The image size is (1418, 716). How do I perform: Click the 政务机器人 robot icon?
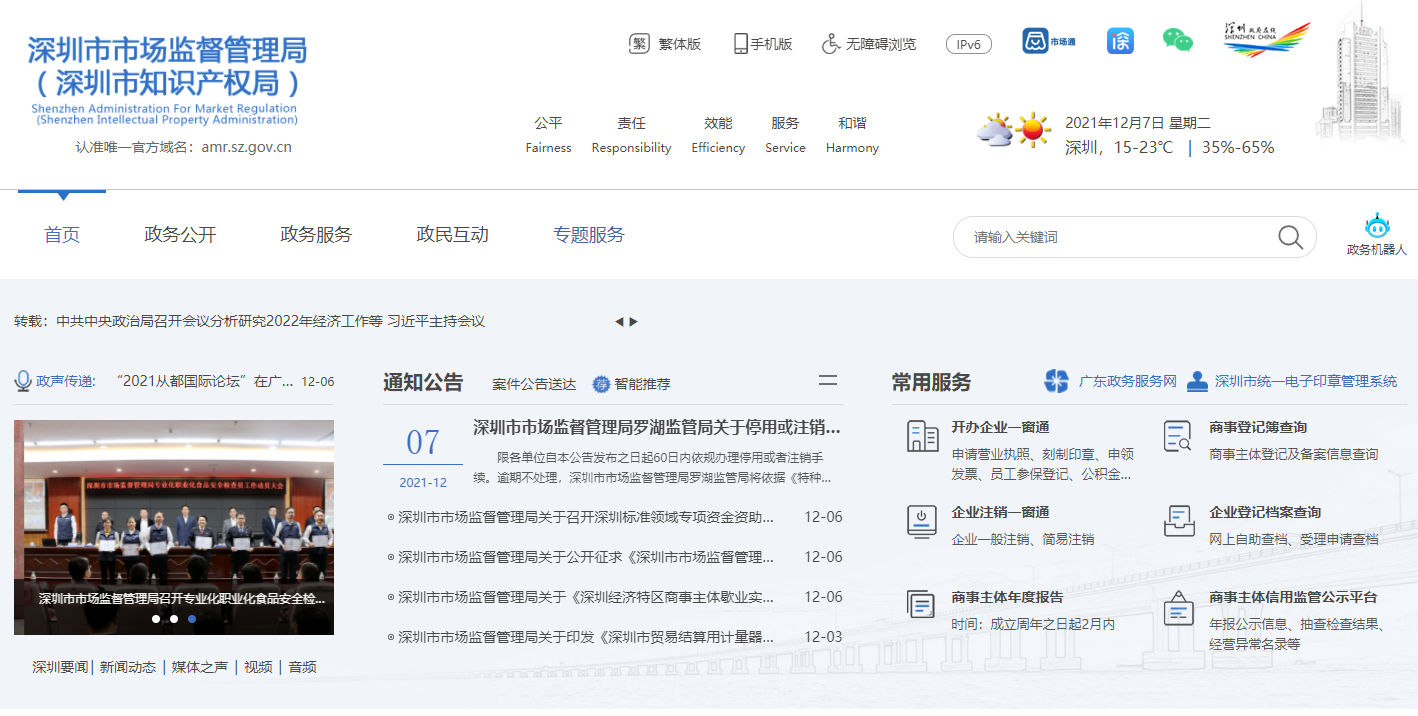point(1376,228)
